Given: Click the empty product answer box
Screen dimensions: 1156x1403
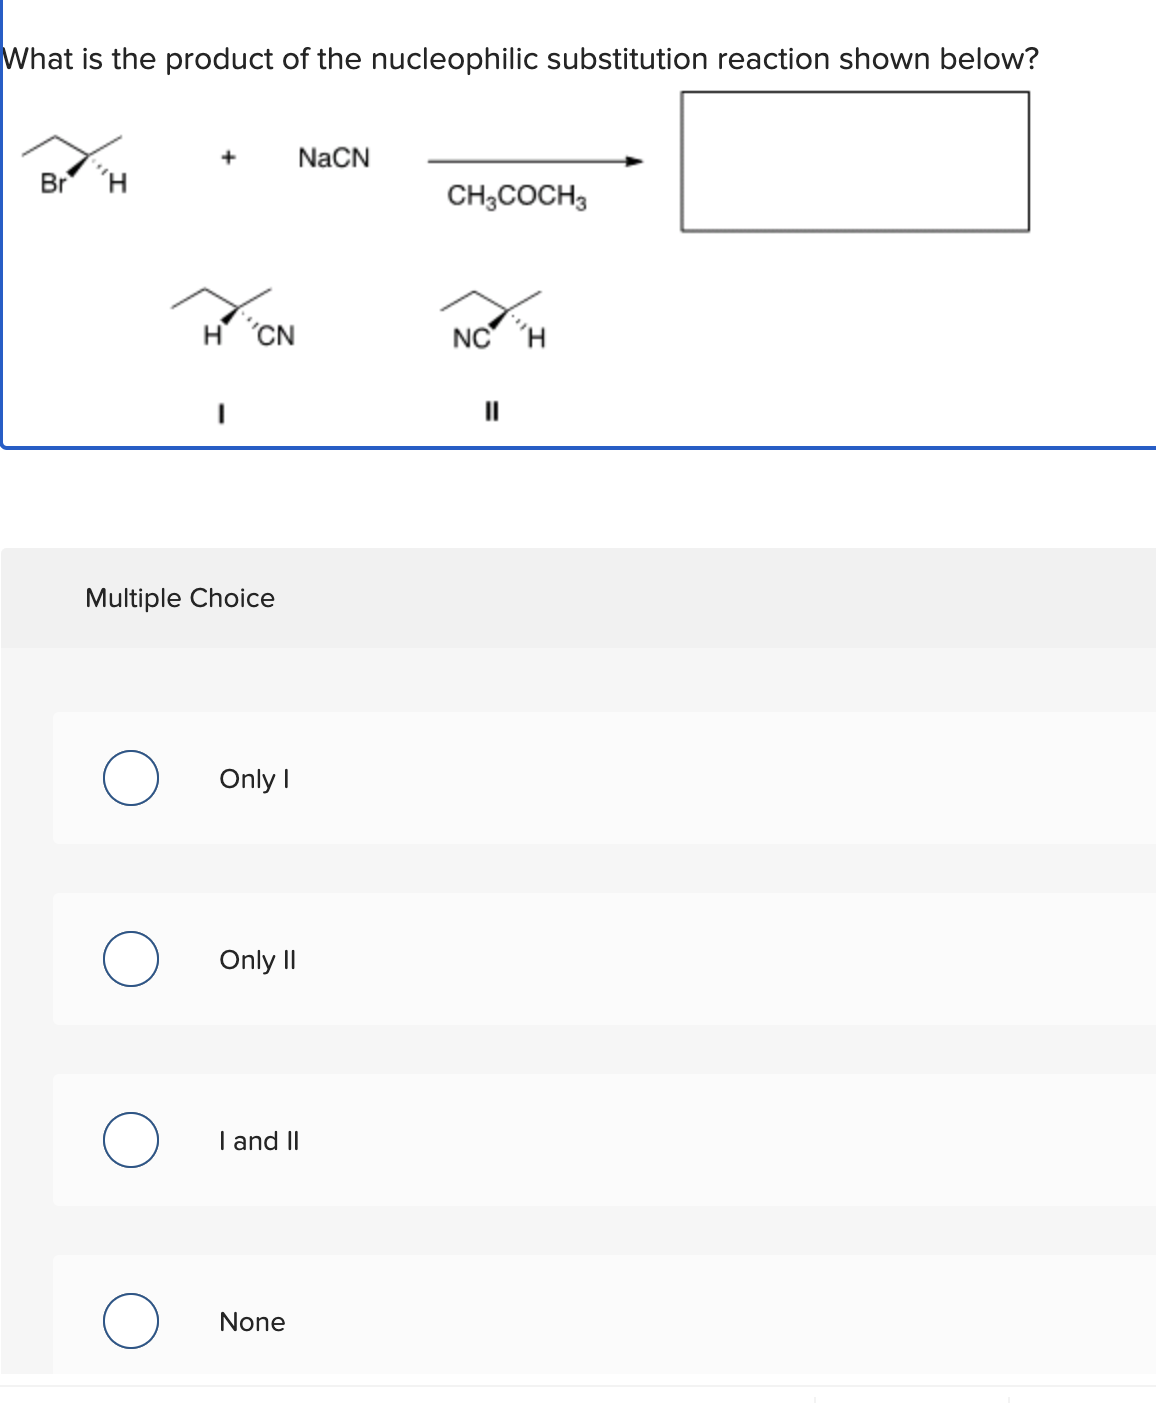Looking at the screenshot, I should [x=854, y=160].
